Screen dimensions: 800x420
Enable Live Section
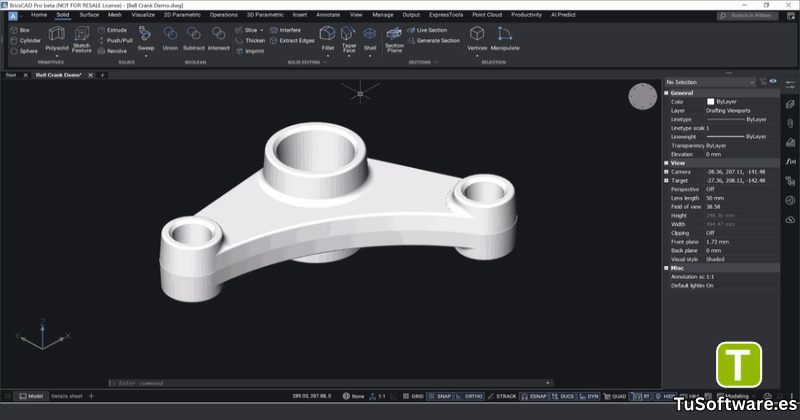[x=427, y=30]
